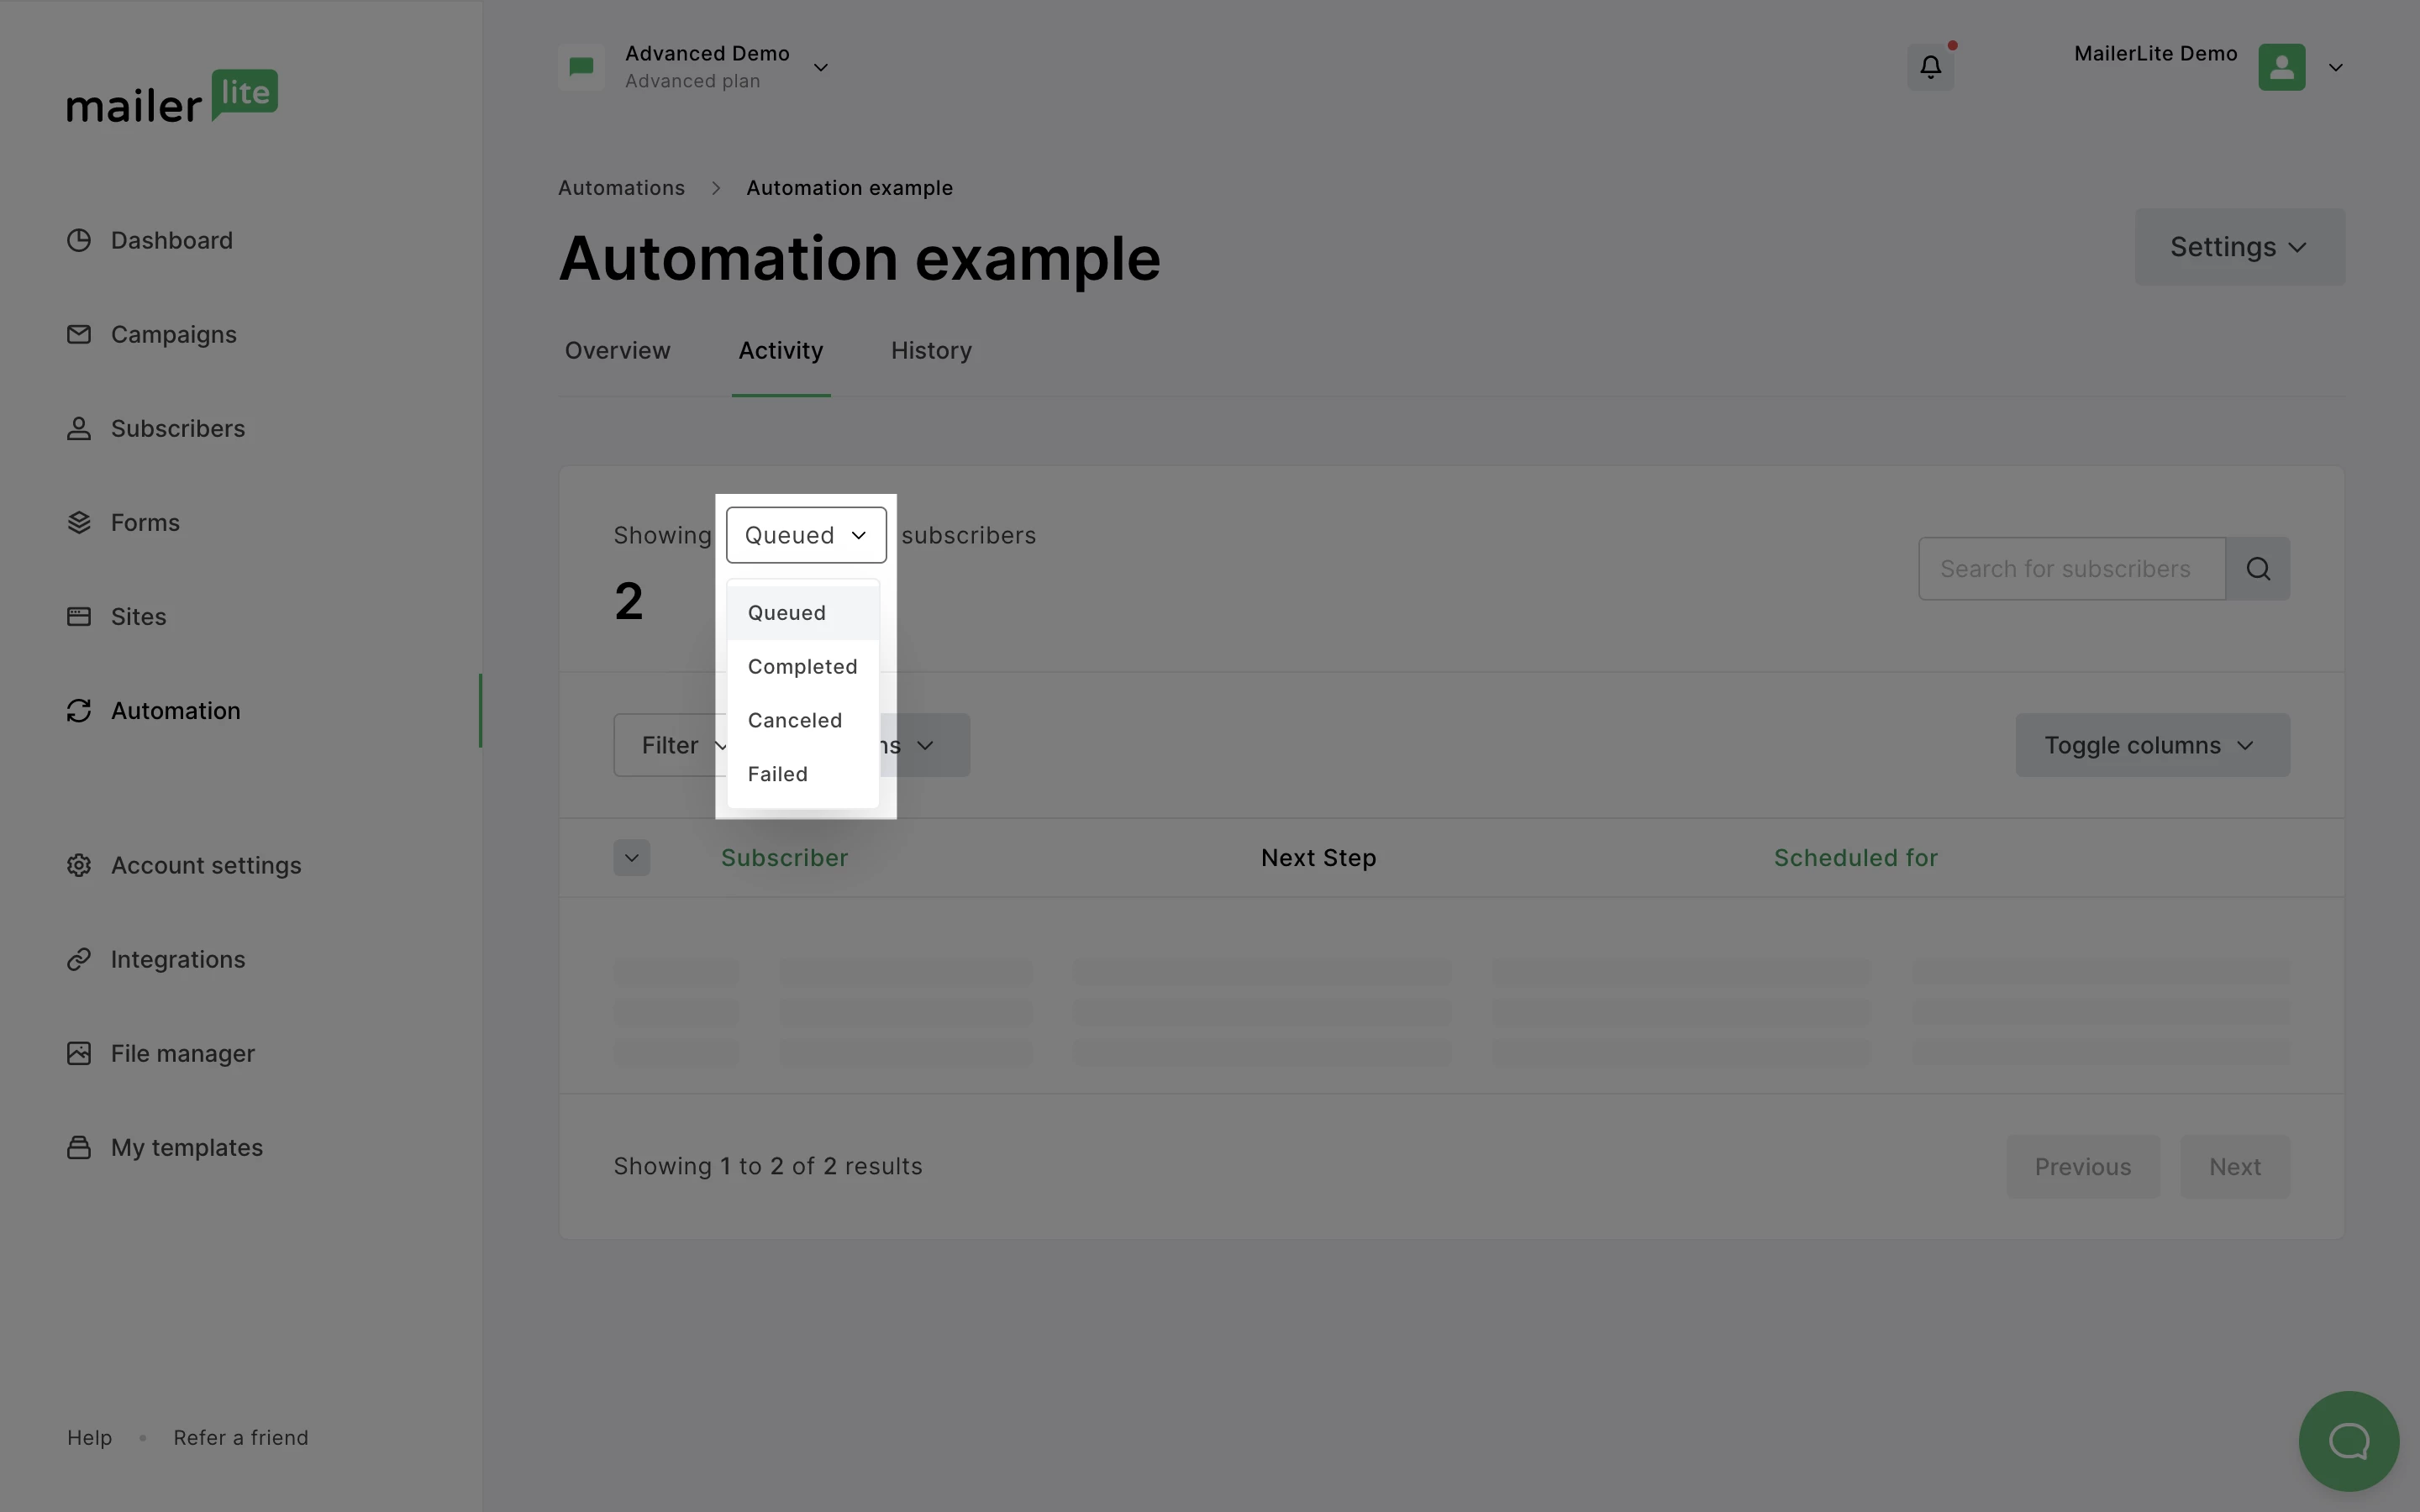Screen dimensions: 2420x1512
Task: Switch to the Overview tab
Action: click(617, 351)
